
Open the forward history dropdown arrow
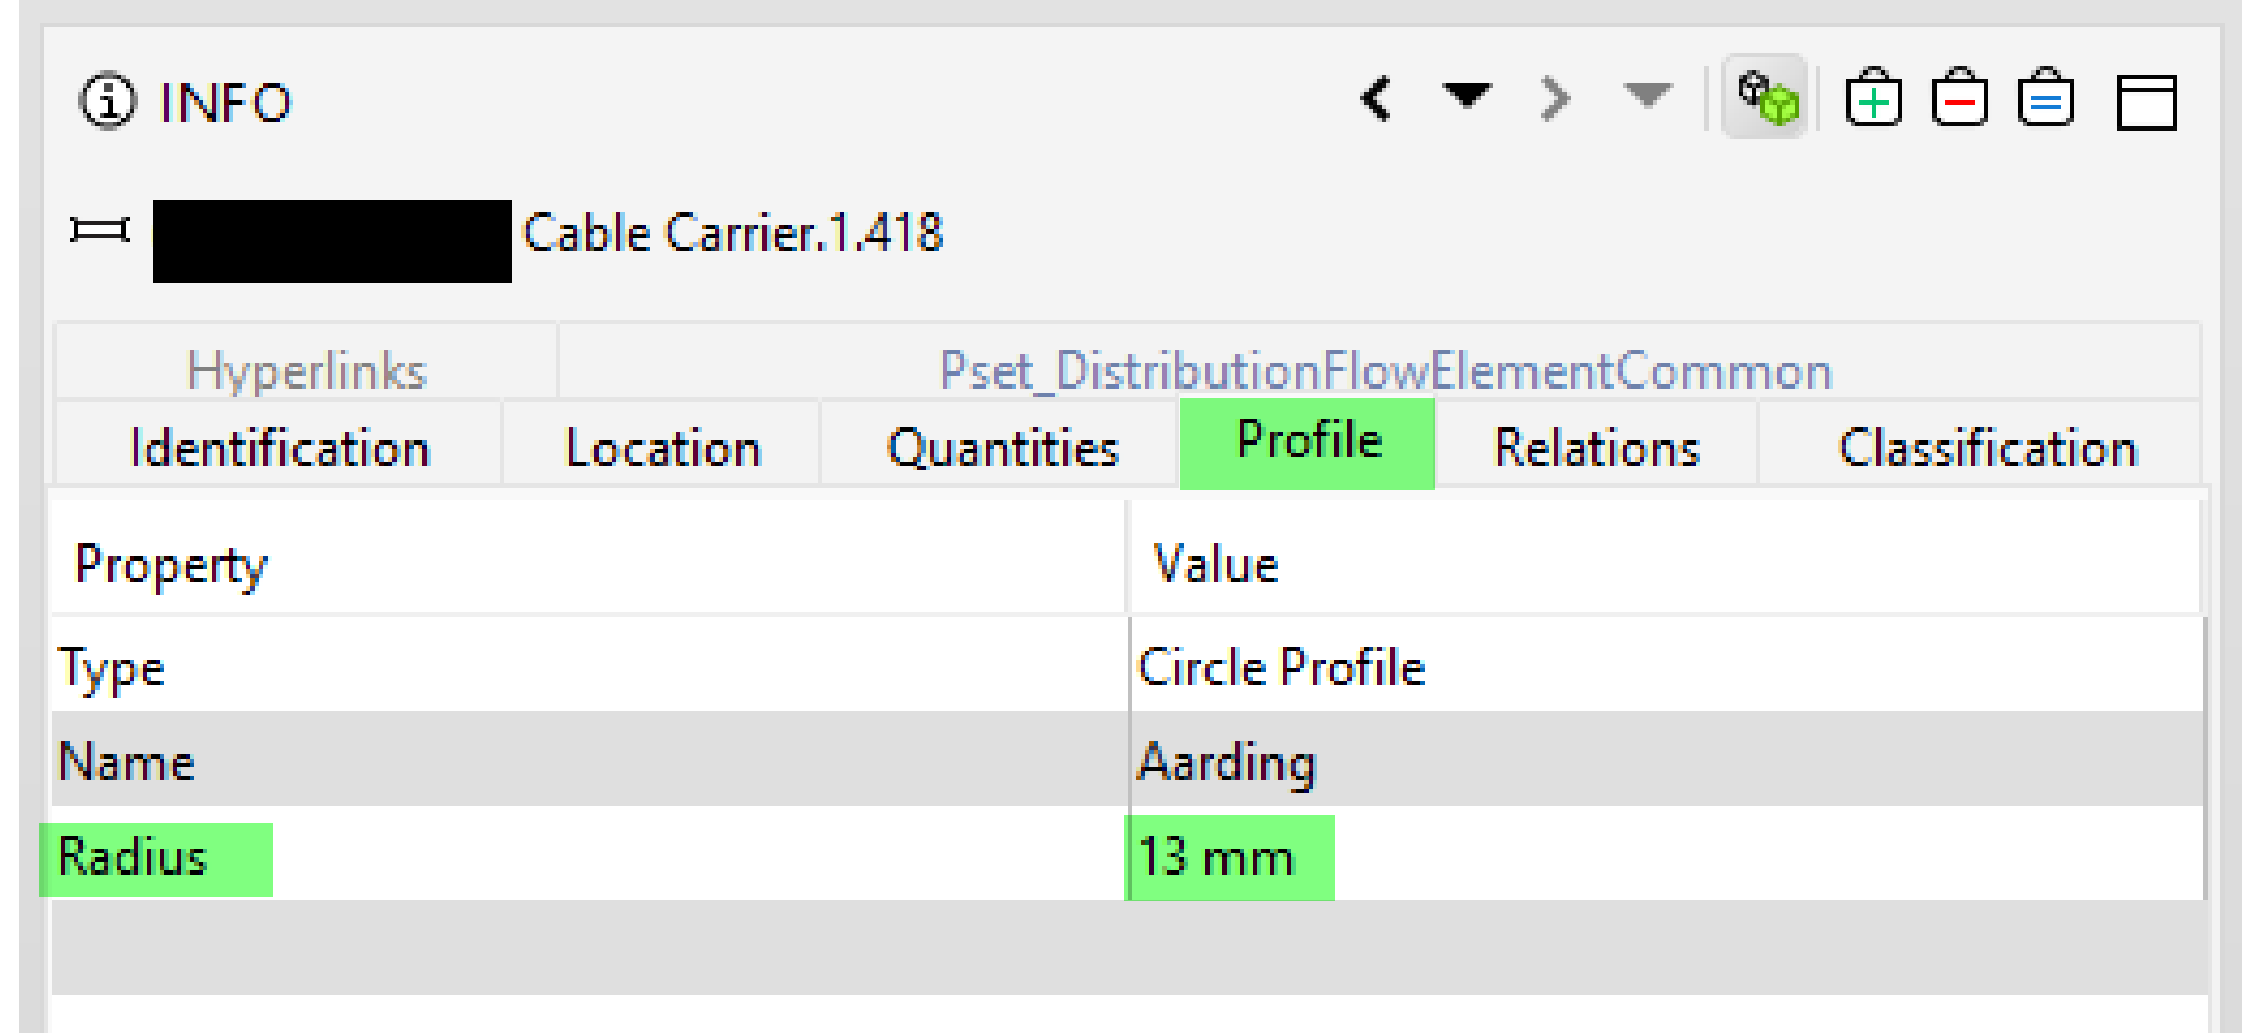click(x=1647, y=96)
